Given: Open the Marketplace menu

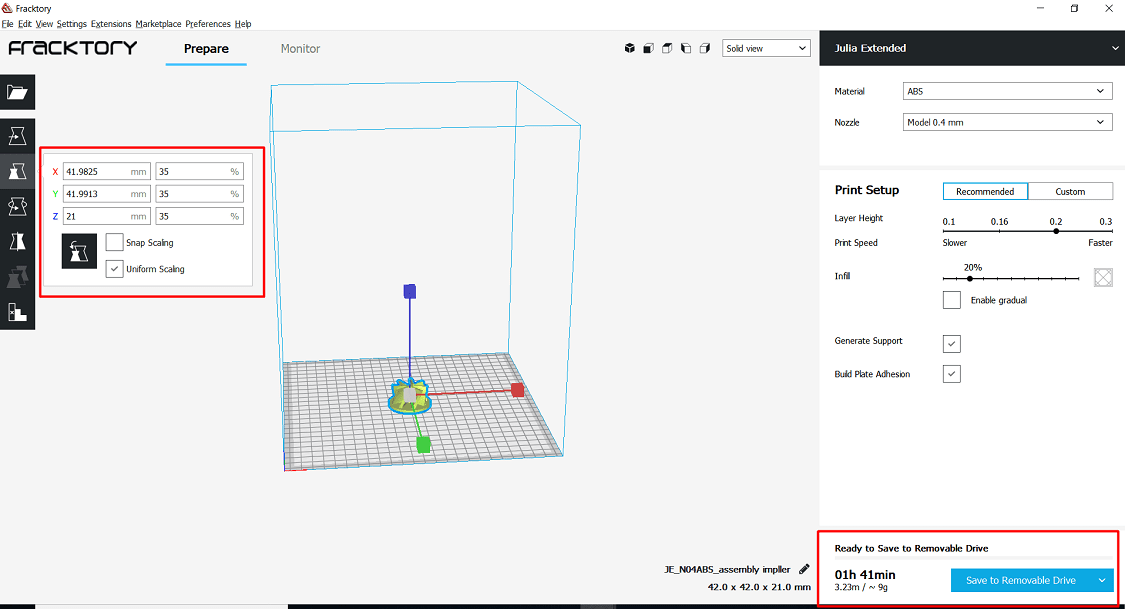Looking at the screenshot, I should tap(158, 24).
